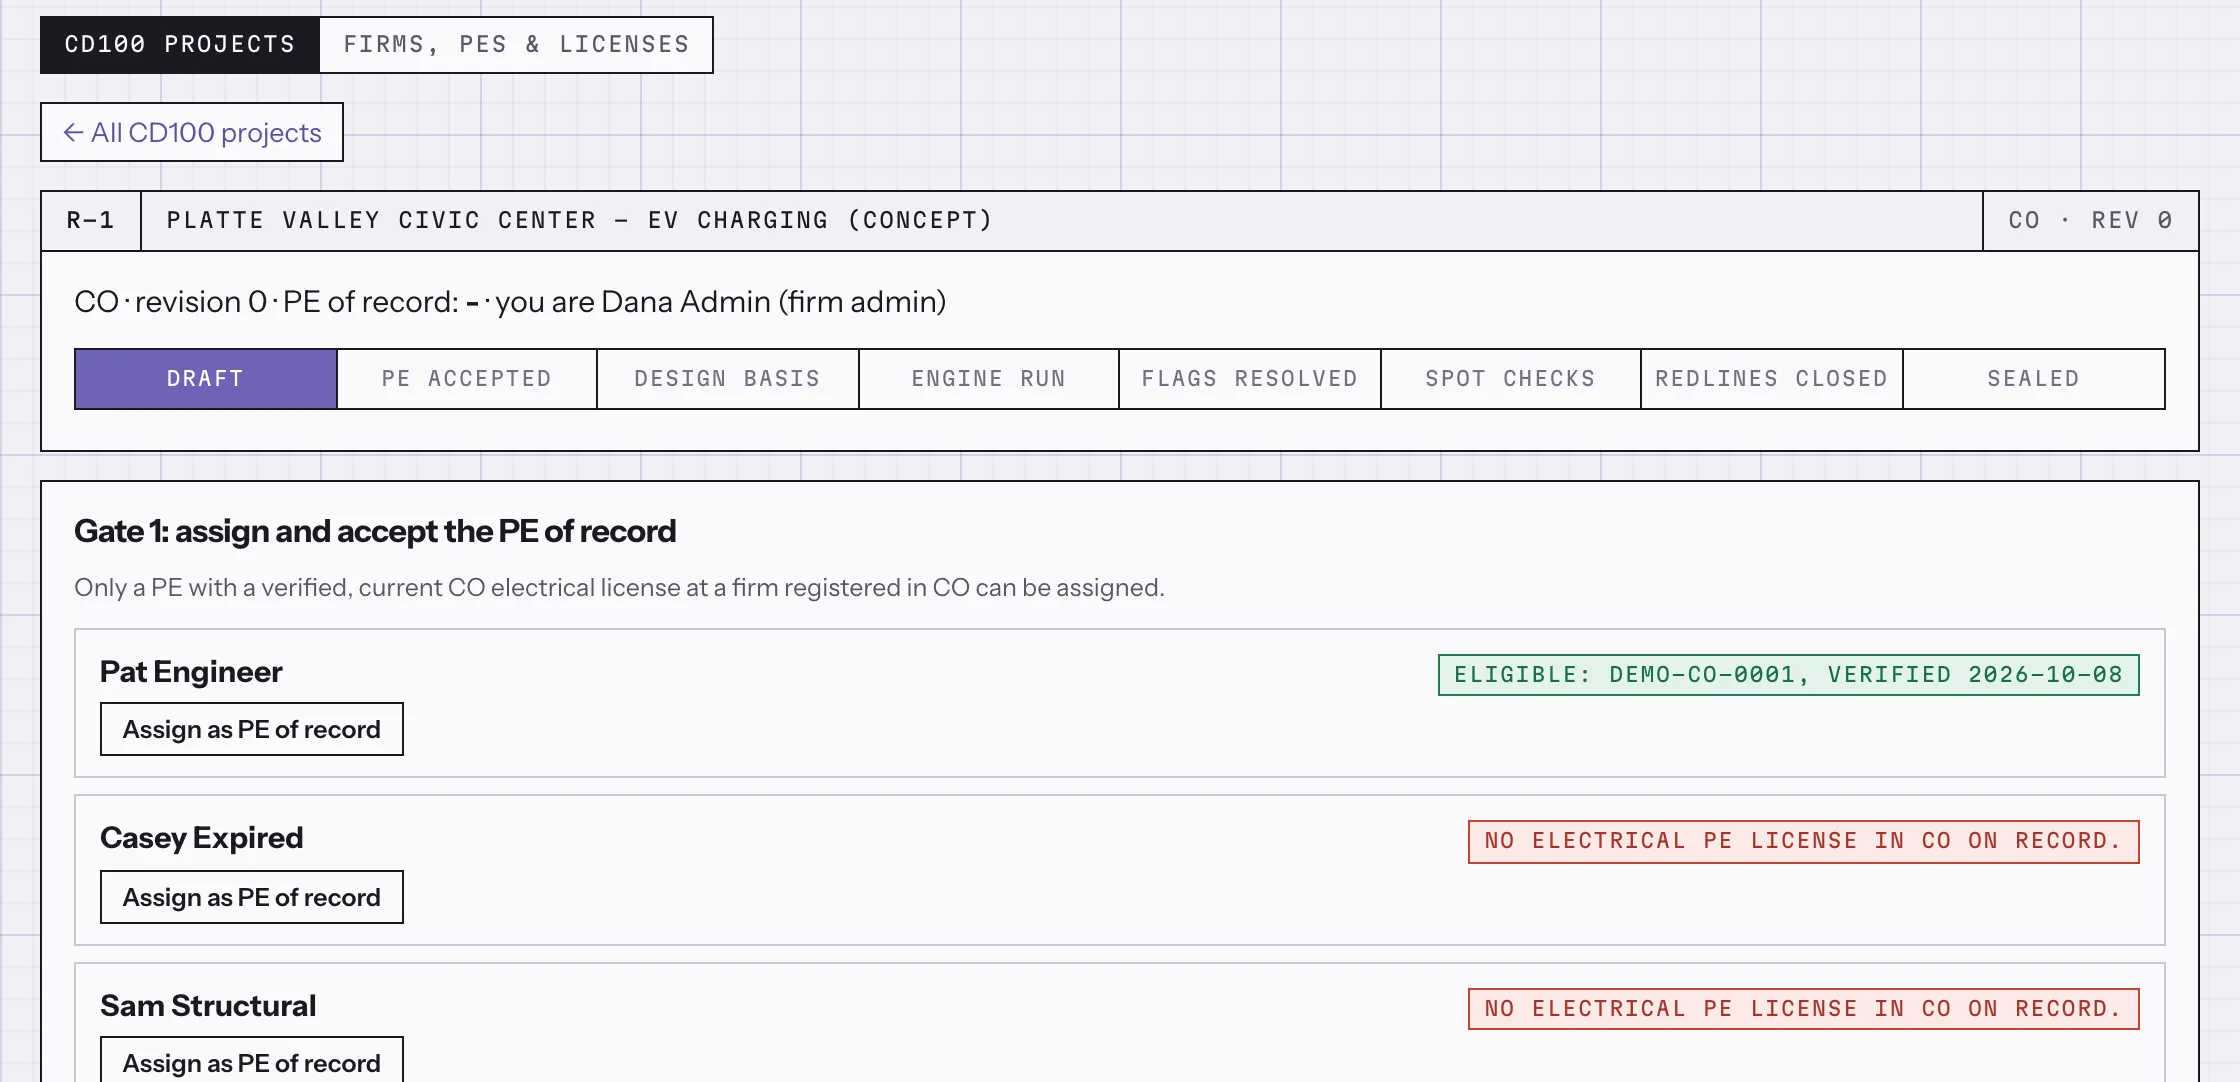
Task: Select the Redlines Closed stage step
Action: 1772,379
